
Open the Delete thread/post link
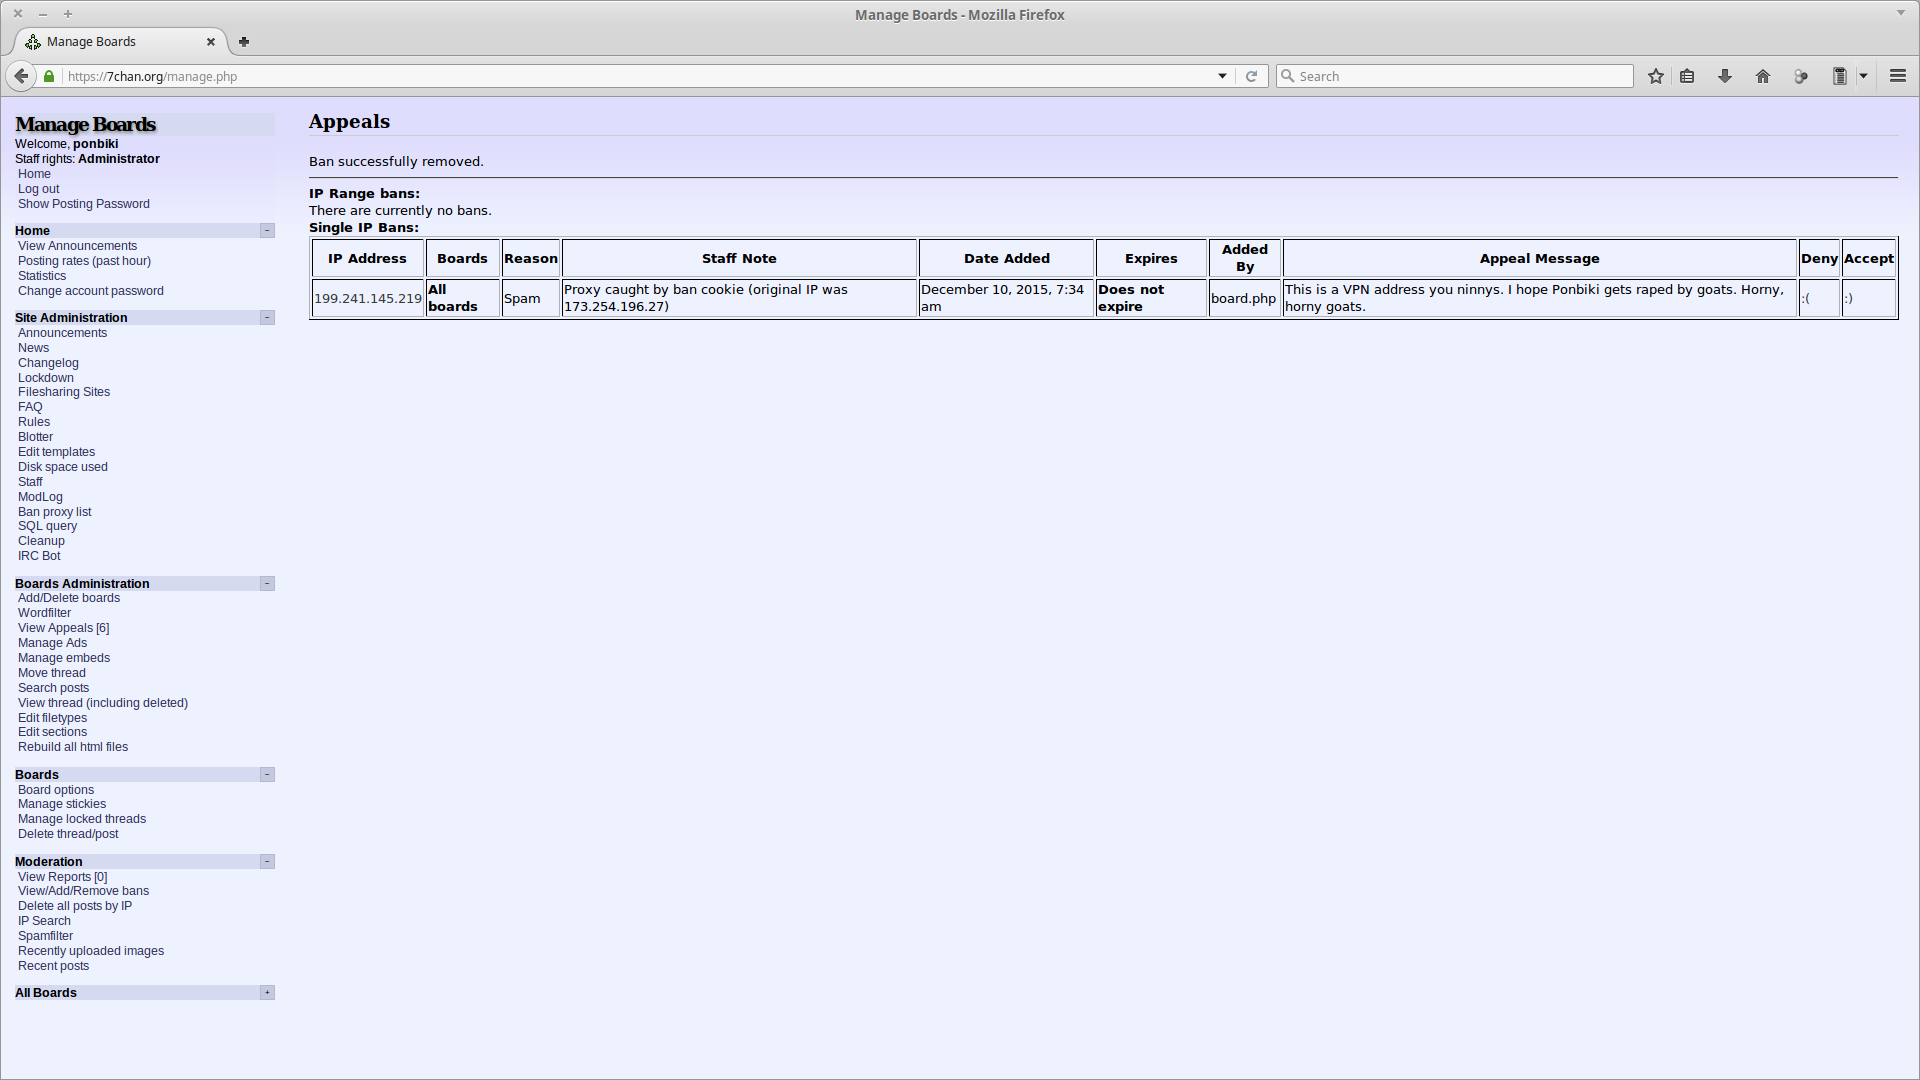pos(68,834)
